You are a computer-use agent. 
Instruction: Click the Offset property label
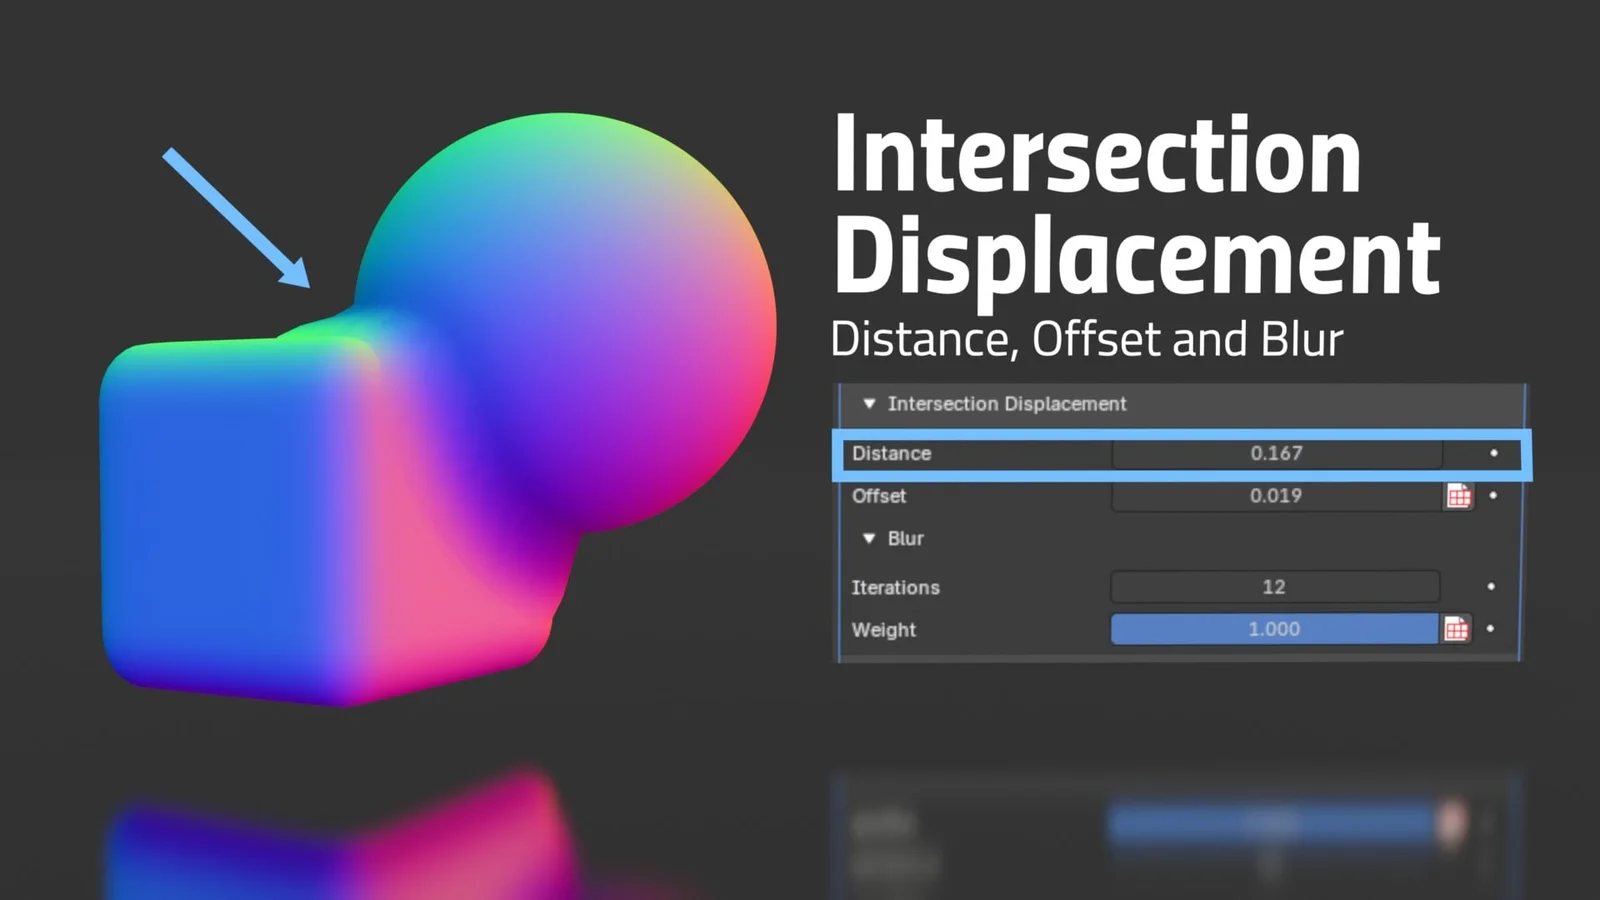click(x=878, y=496)
